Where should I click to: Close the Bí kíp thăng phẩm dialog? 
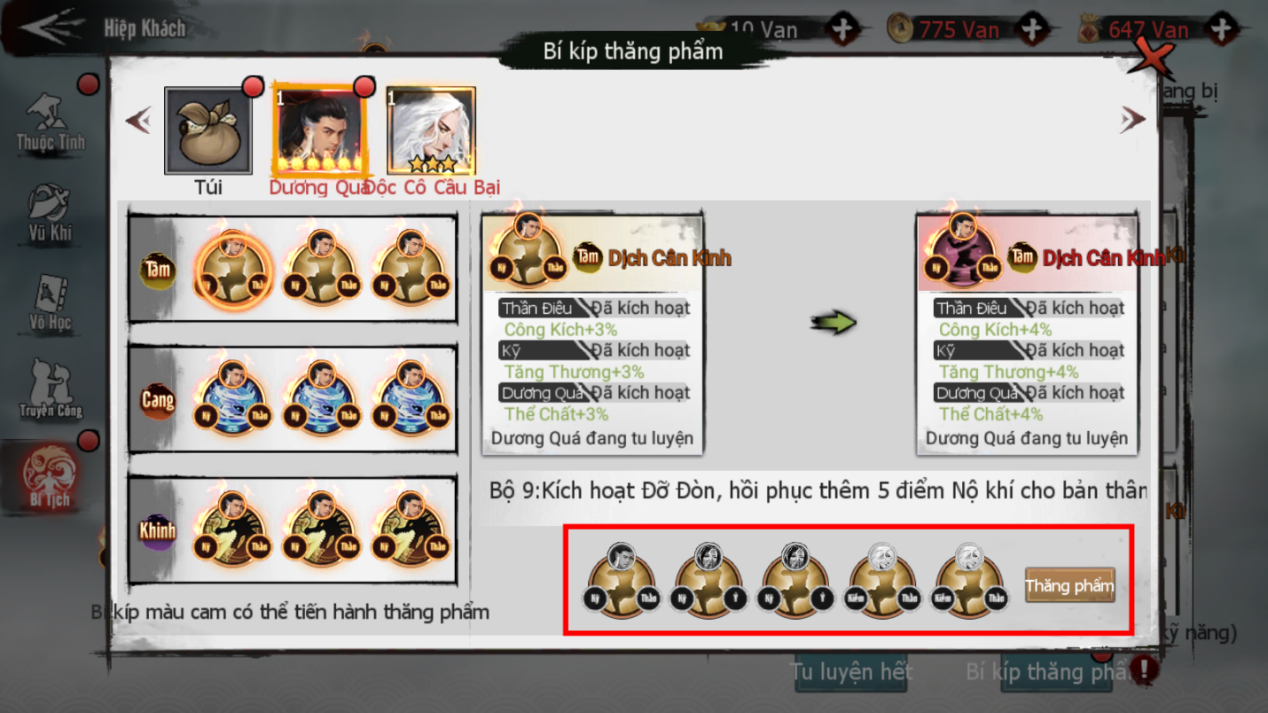point(1151,60)
